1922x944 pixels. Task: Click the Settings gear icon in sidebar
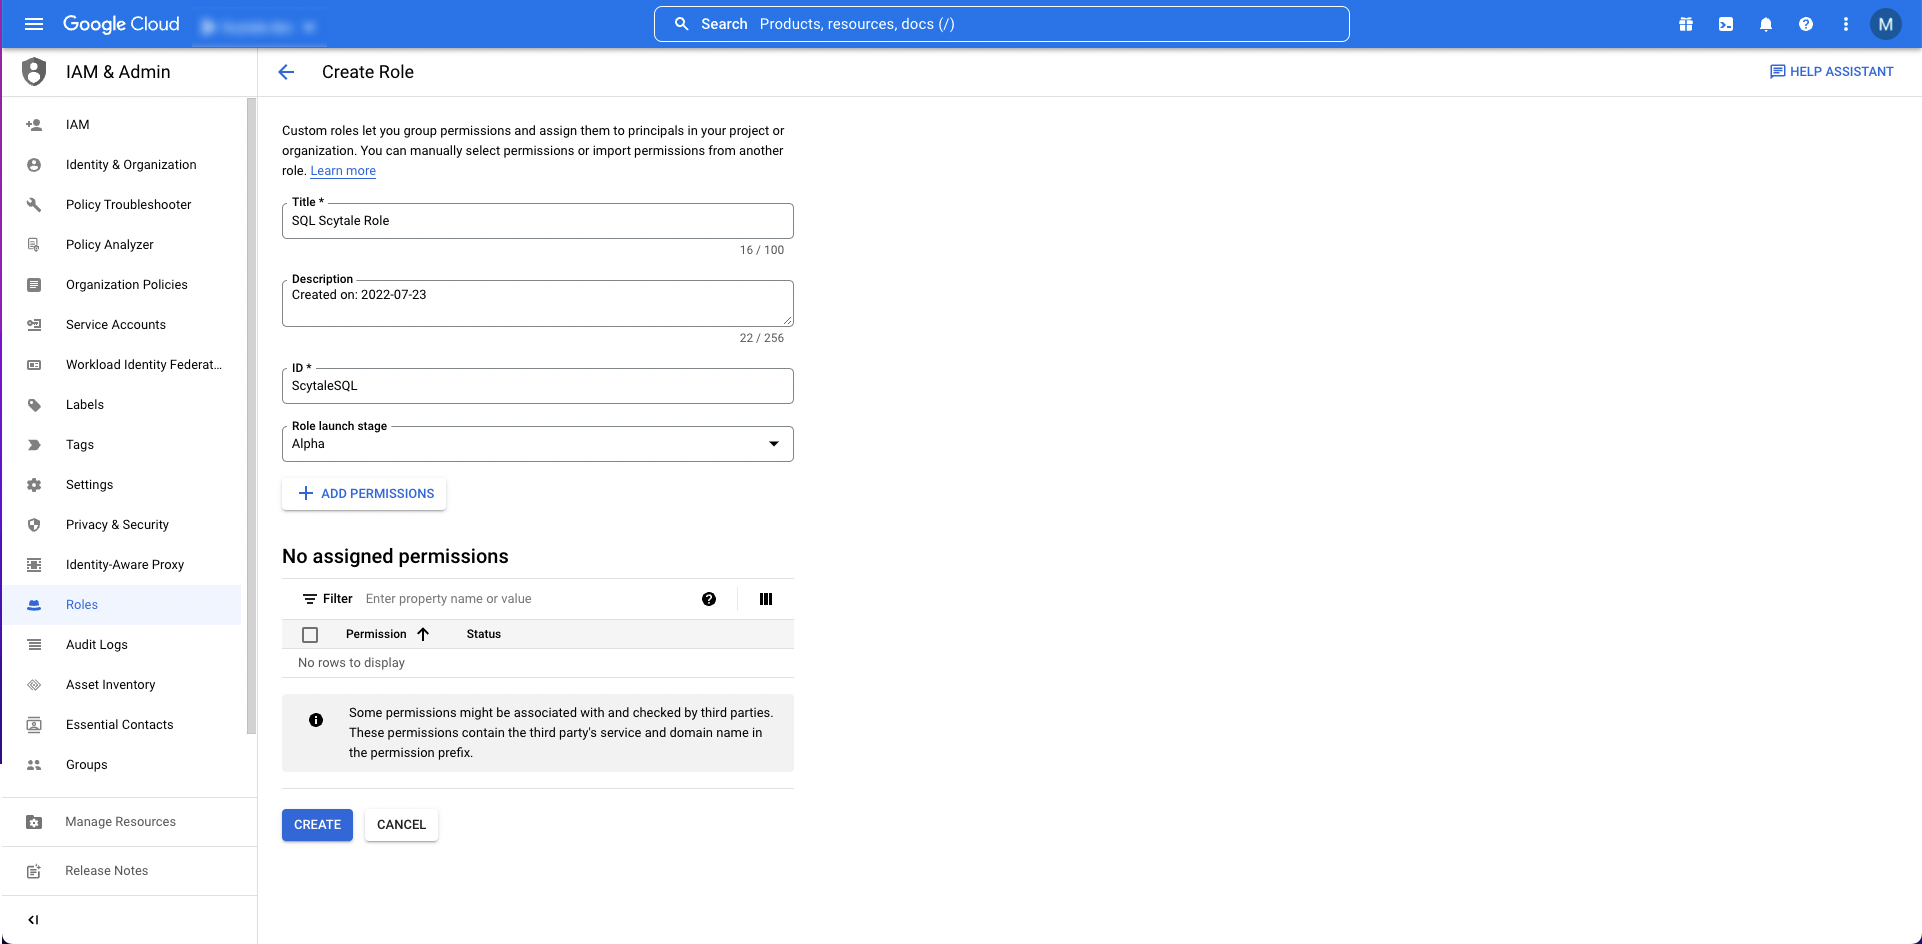coord(34,485)
